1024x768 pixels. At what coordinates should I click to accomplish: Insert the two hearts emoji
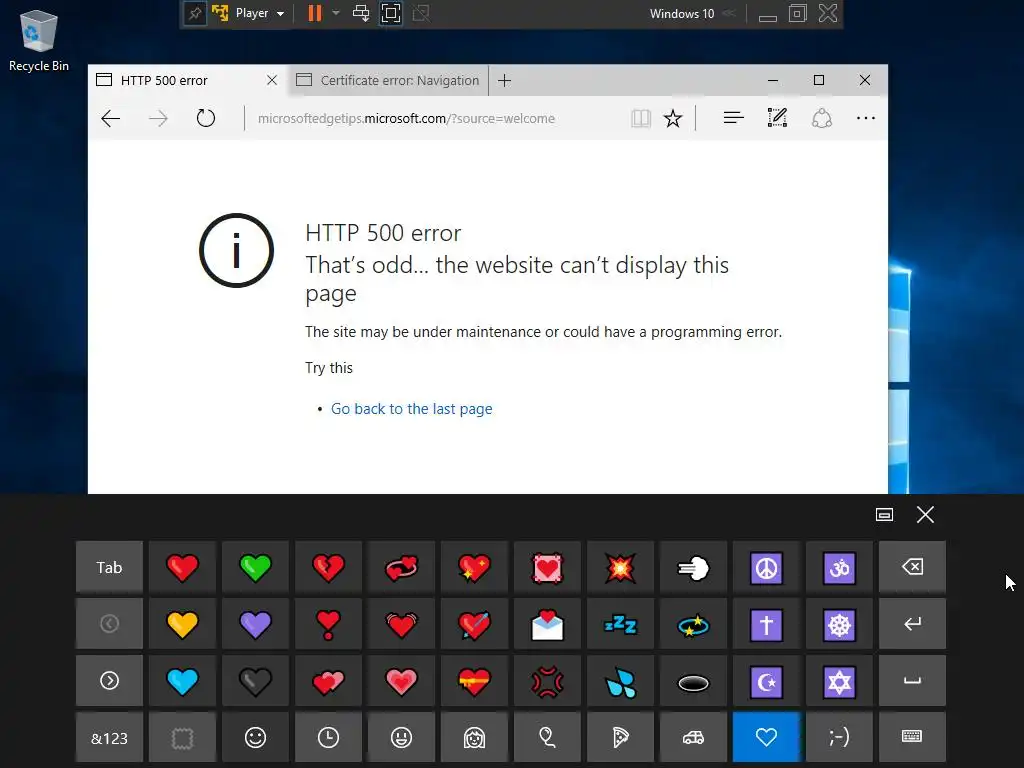tap(328, 681)
